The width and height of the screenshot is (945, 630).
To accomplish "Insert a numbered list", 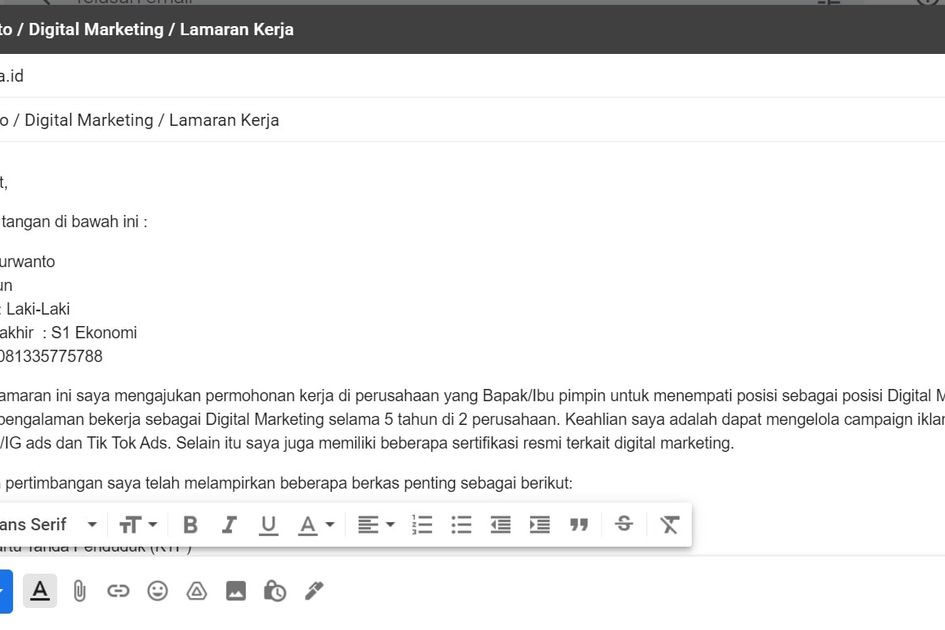I will click(x=422, y=525).
